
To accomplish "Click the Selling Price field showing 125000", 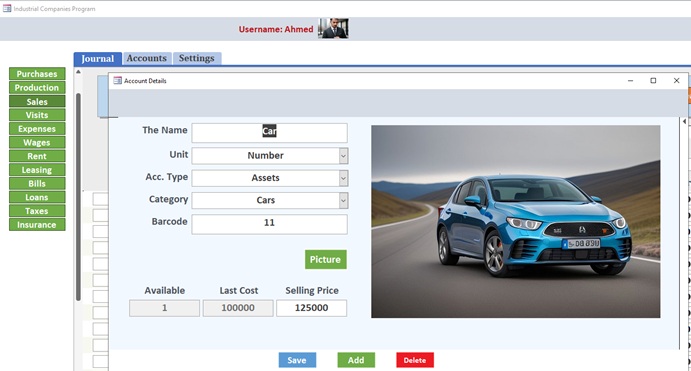I will pos(311,308).
